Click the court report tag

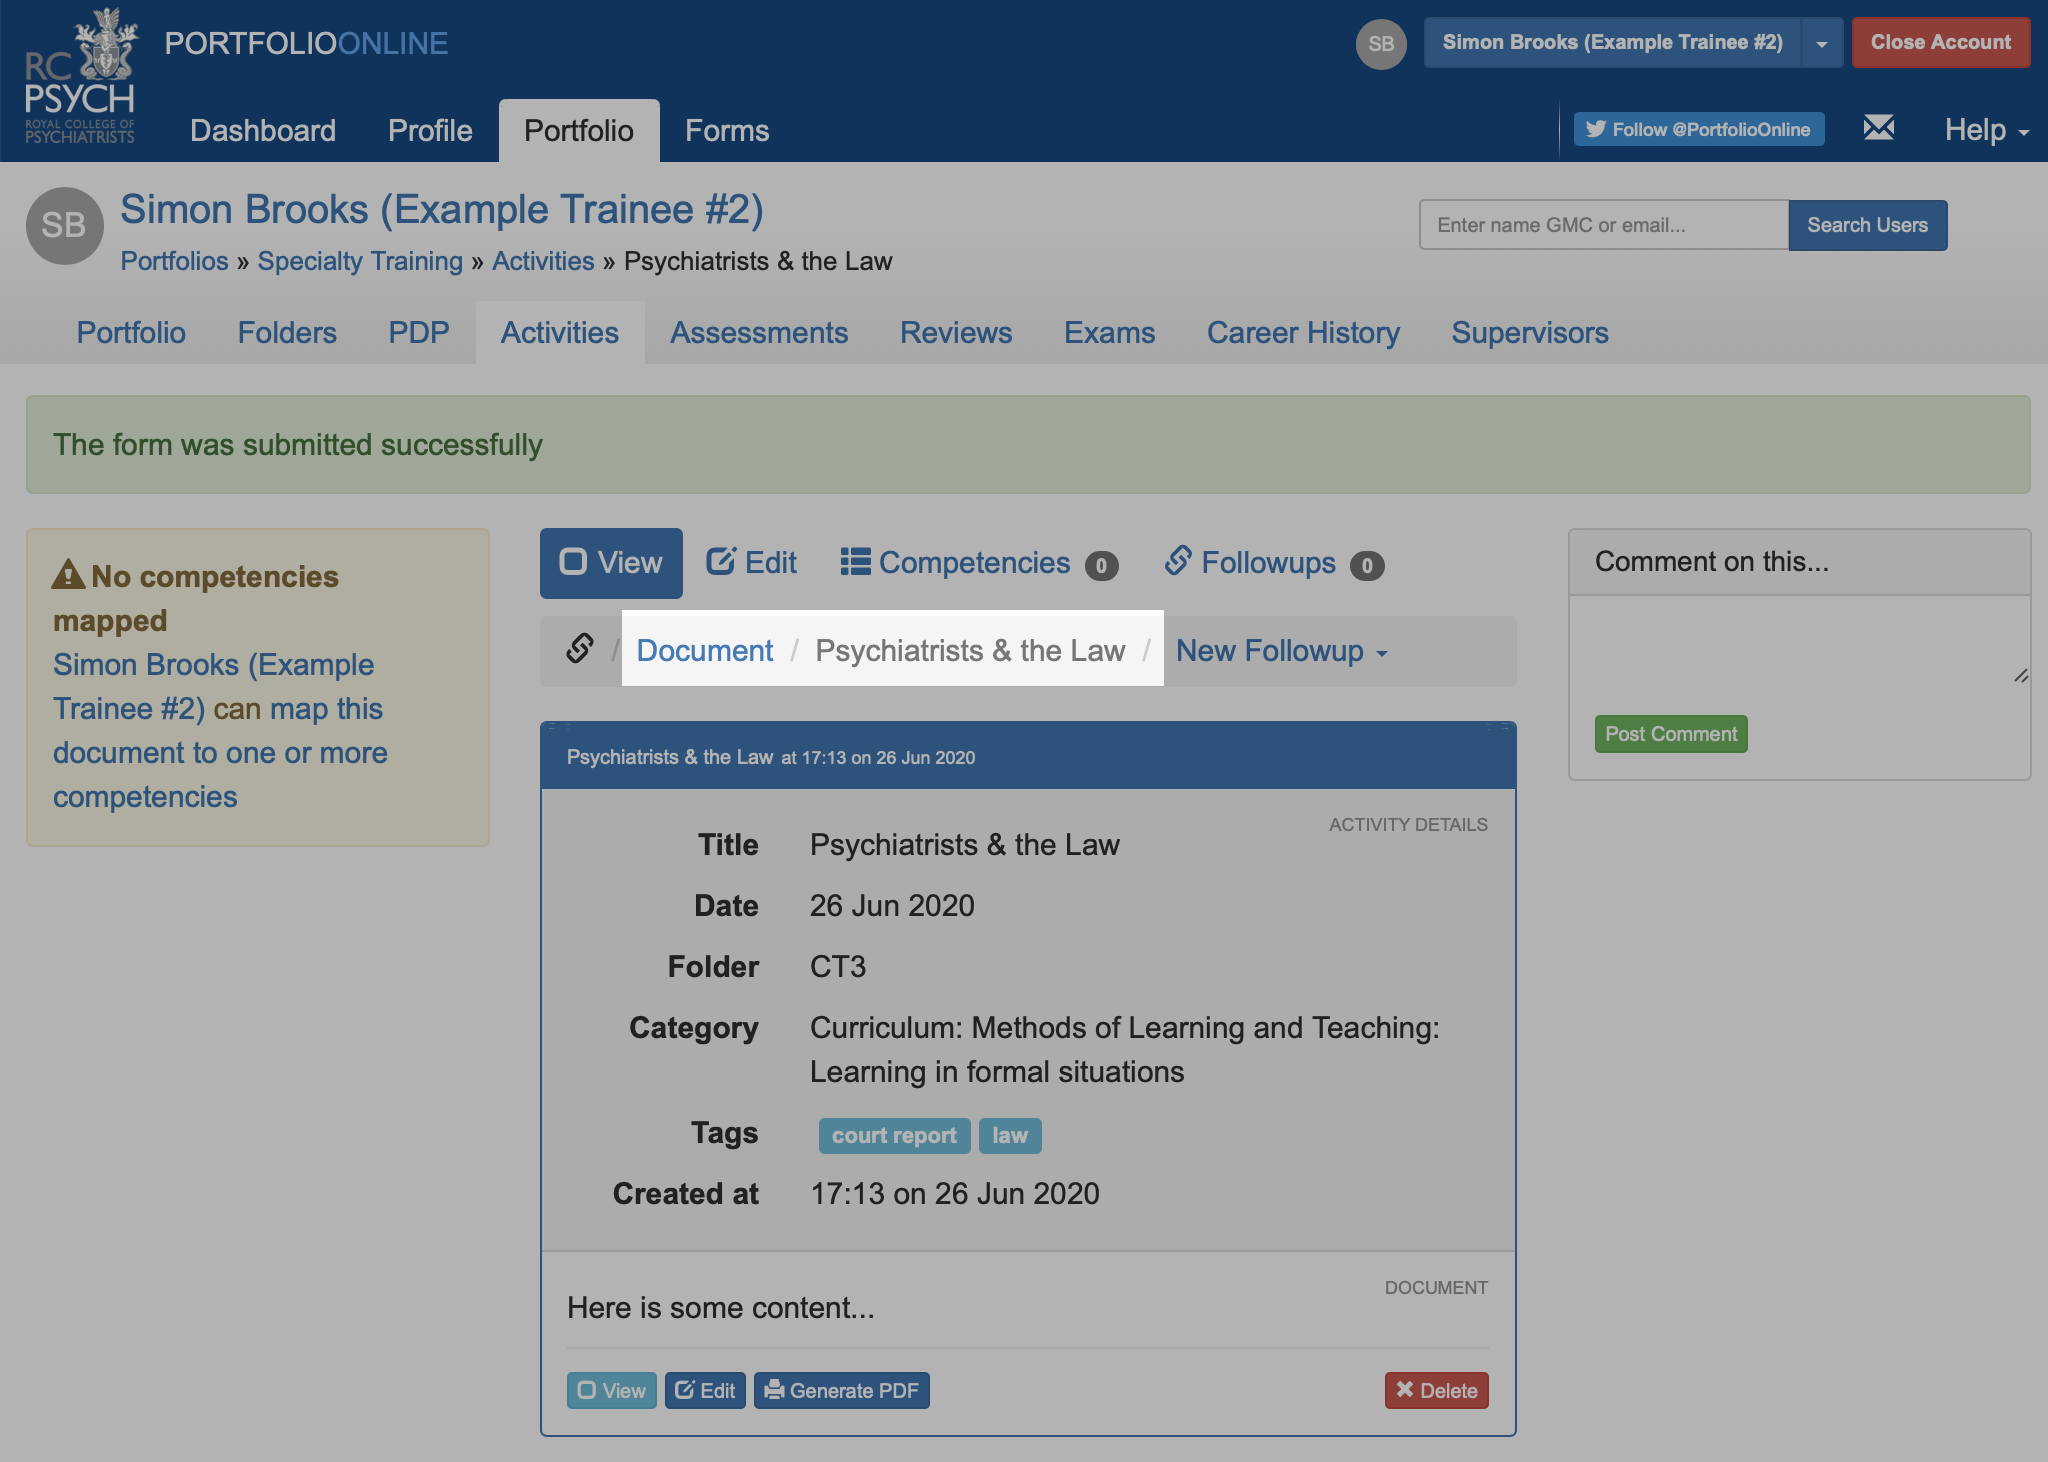point(893,1136)
